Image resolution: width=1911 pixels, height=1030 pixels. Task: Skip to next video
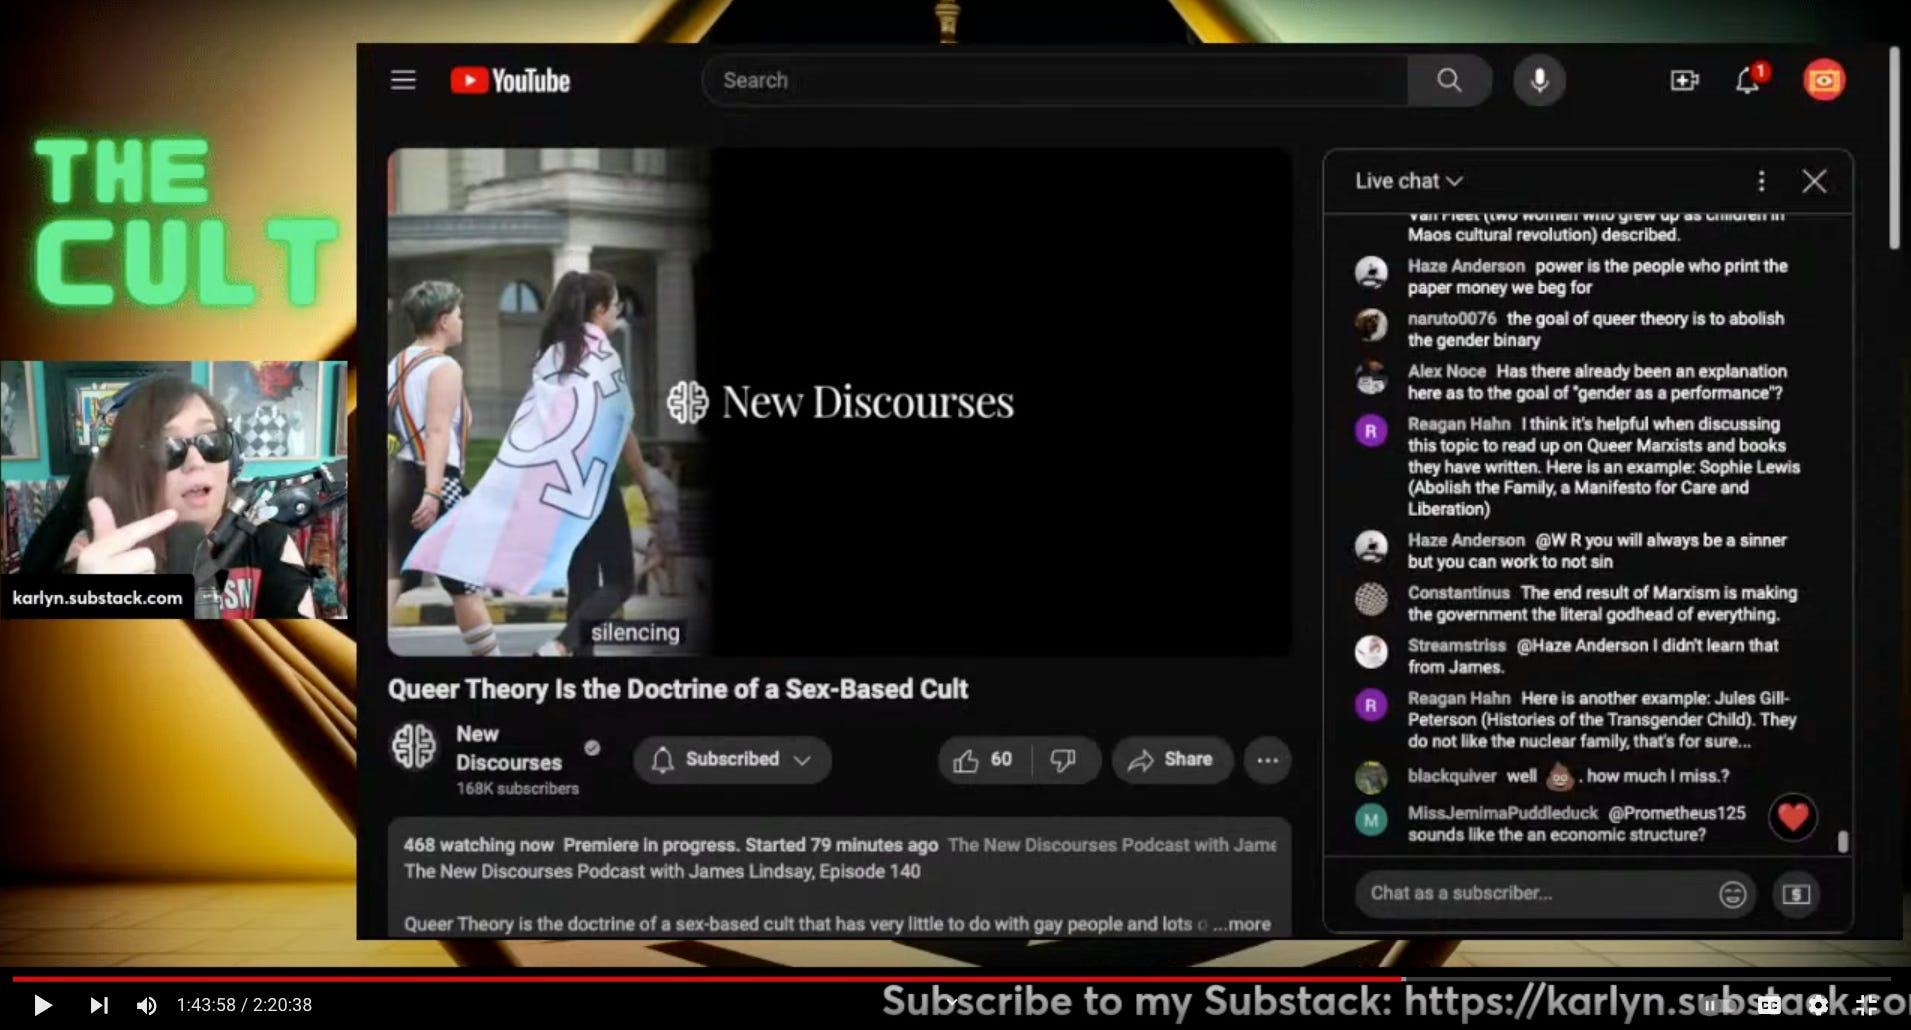pos(98,1005)
